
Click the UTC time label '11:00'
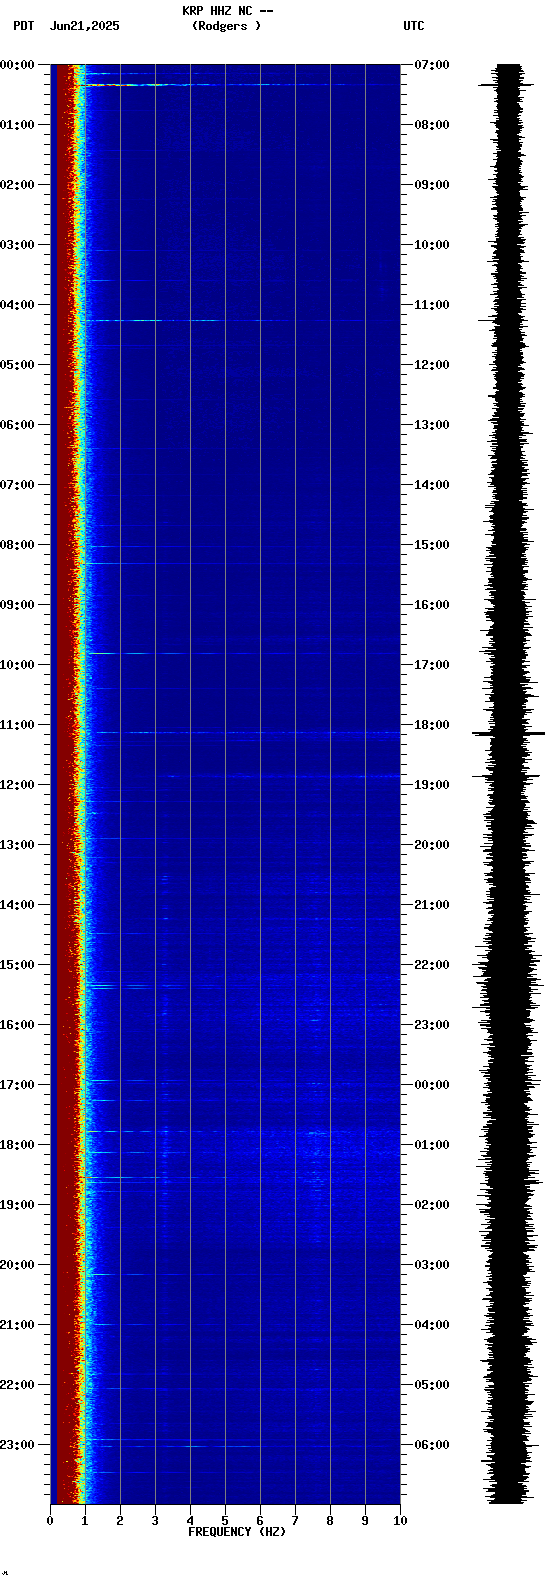click(x=432, y=305)
